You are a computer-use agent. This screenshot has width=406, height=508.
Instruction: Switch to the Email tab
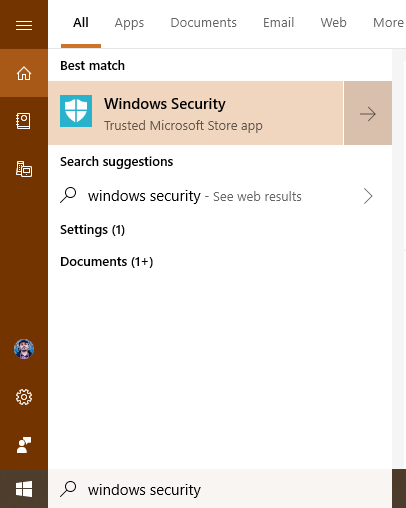[278, 23]
